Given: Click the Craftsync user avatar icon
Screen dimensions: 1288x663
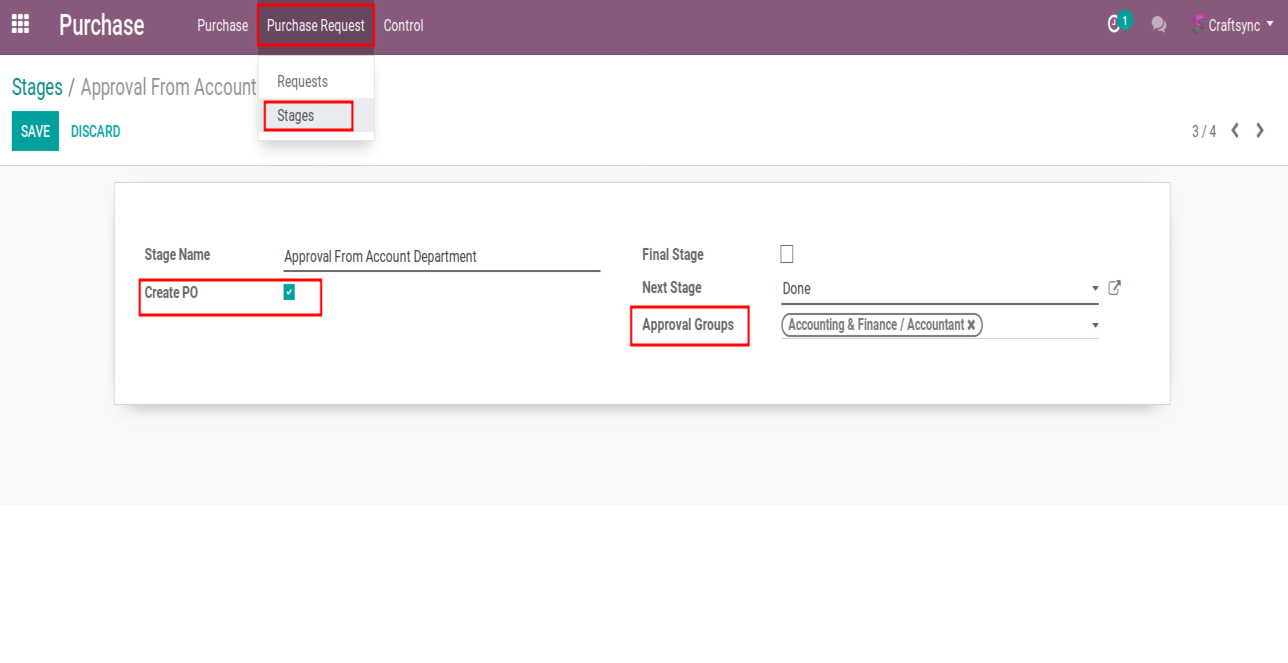Looking at the screenshot, I should [1198, 25].
